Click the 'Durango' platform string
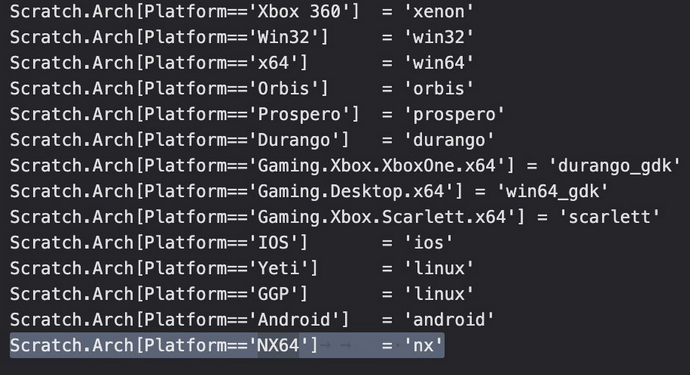Screen dimensions: 690x375 click(294, 140)
